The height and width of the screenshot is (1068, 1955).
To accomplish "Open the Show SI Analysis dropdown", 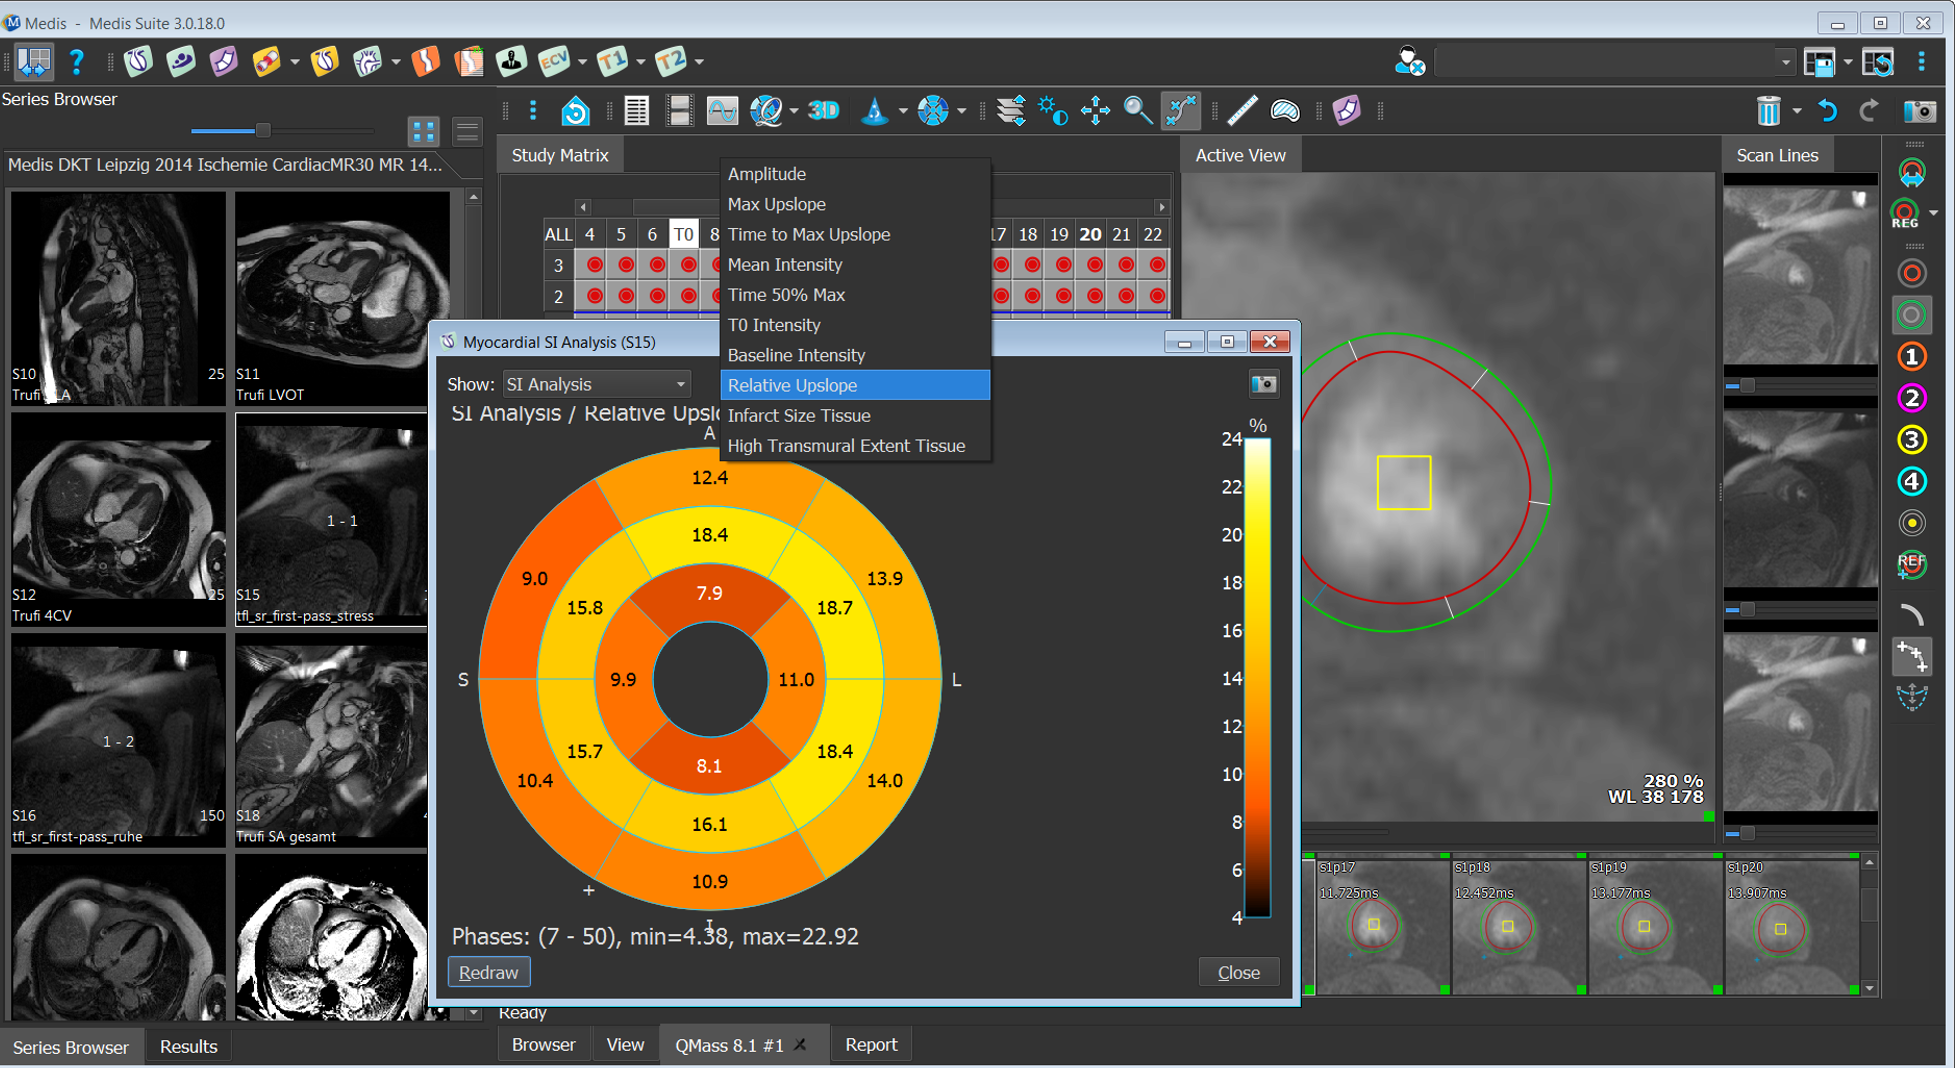I will 596,384.
